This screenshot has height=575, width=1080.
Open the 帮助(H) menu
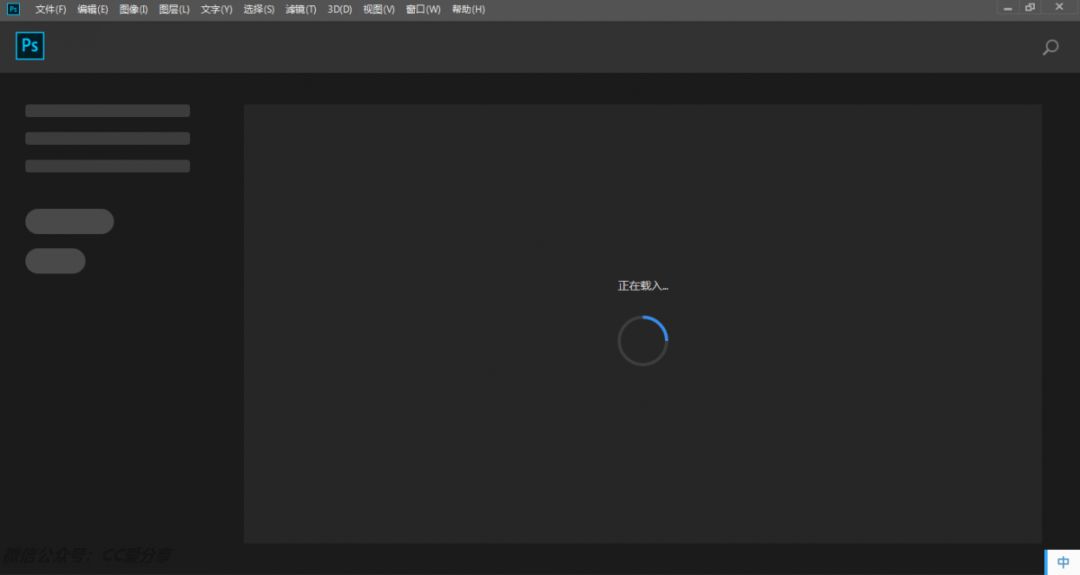(468, 10)
